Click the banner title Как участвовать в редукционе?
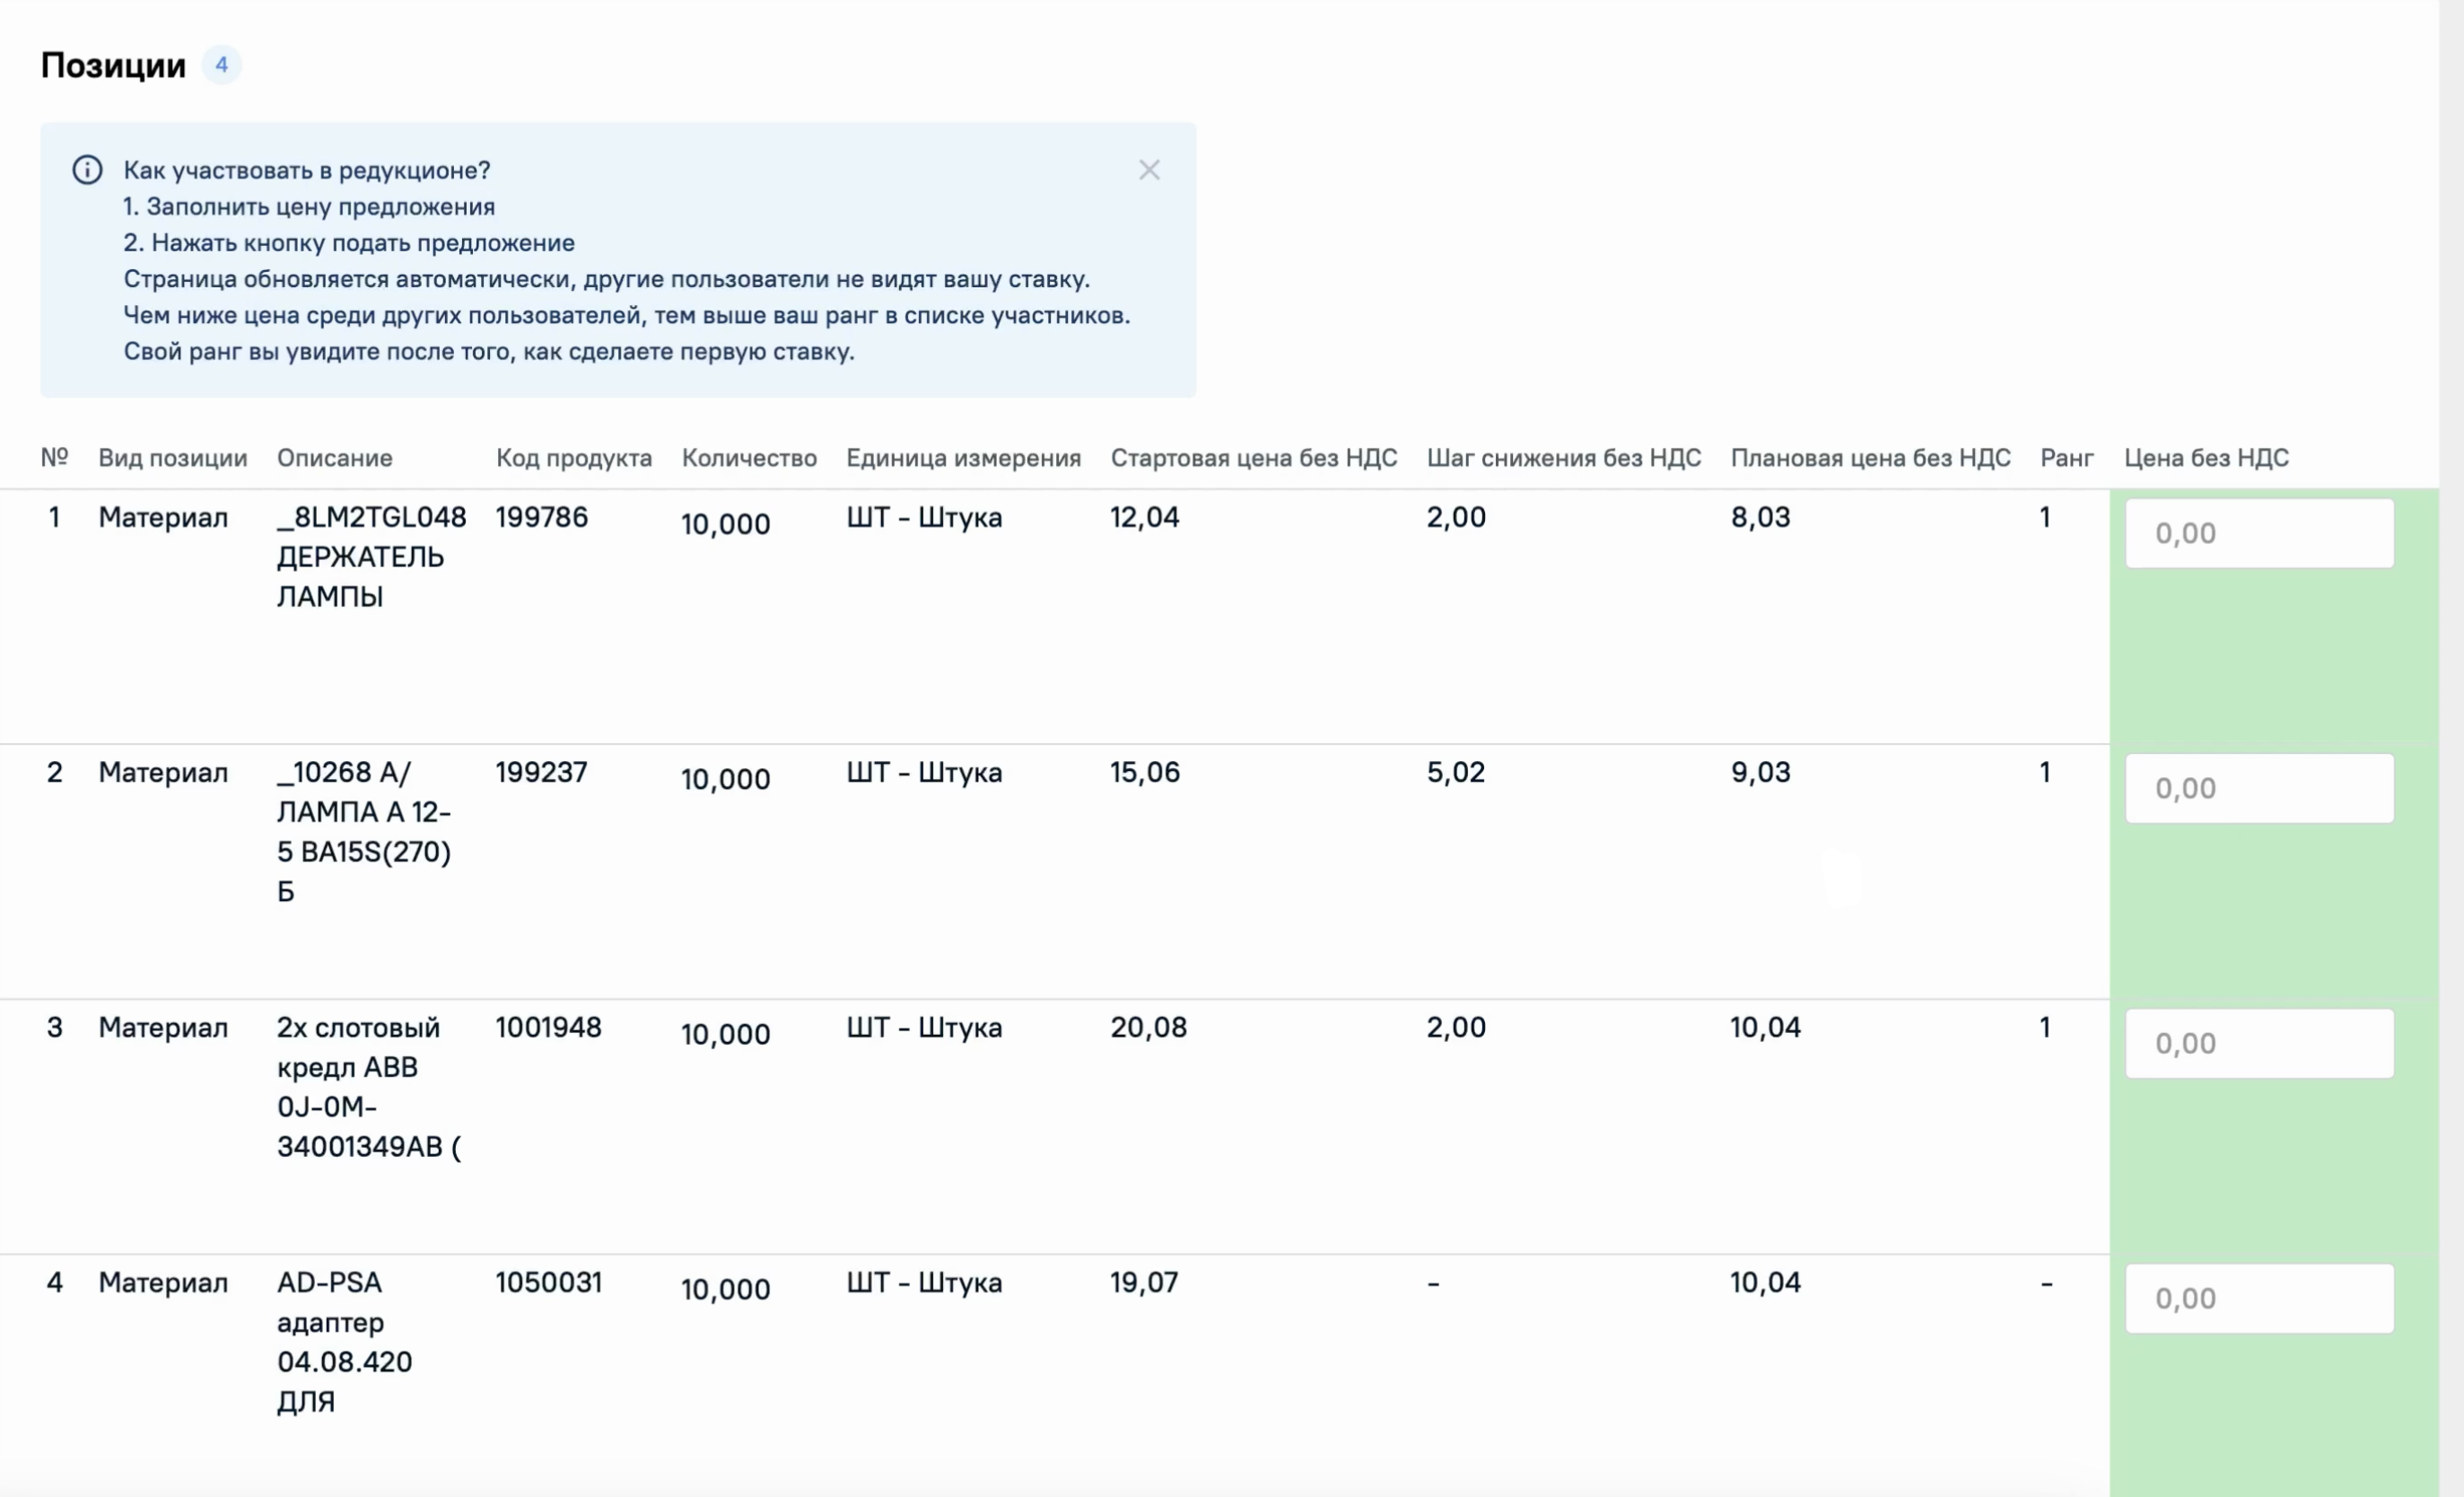Viewport: 2464px width, 1497px height. (307, 170)
